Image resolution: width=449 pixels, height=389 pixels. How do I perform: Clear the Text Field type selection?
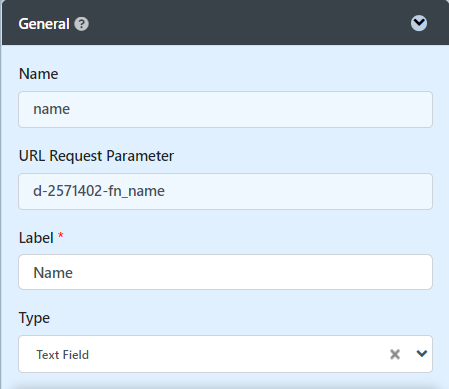tap(395, 354)
